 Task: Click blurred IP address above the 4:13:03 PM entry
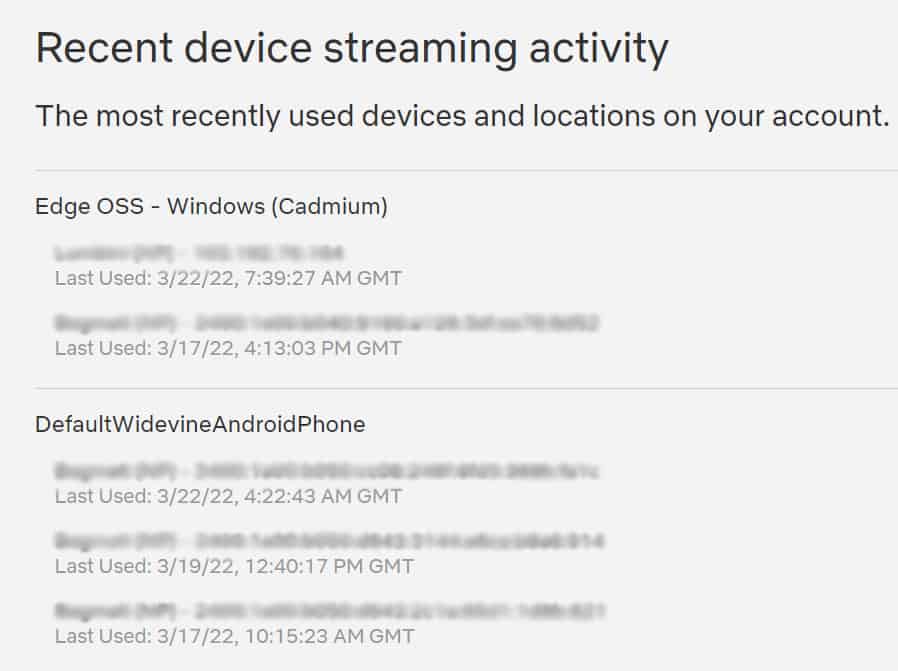(397, 325)
